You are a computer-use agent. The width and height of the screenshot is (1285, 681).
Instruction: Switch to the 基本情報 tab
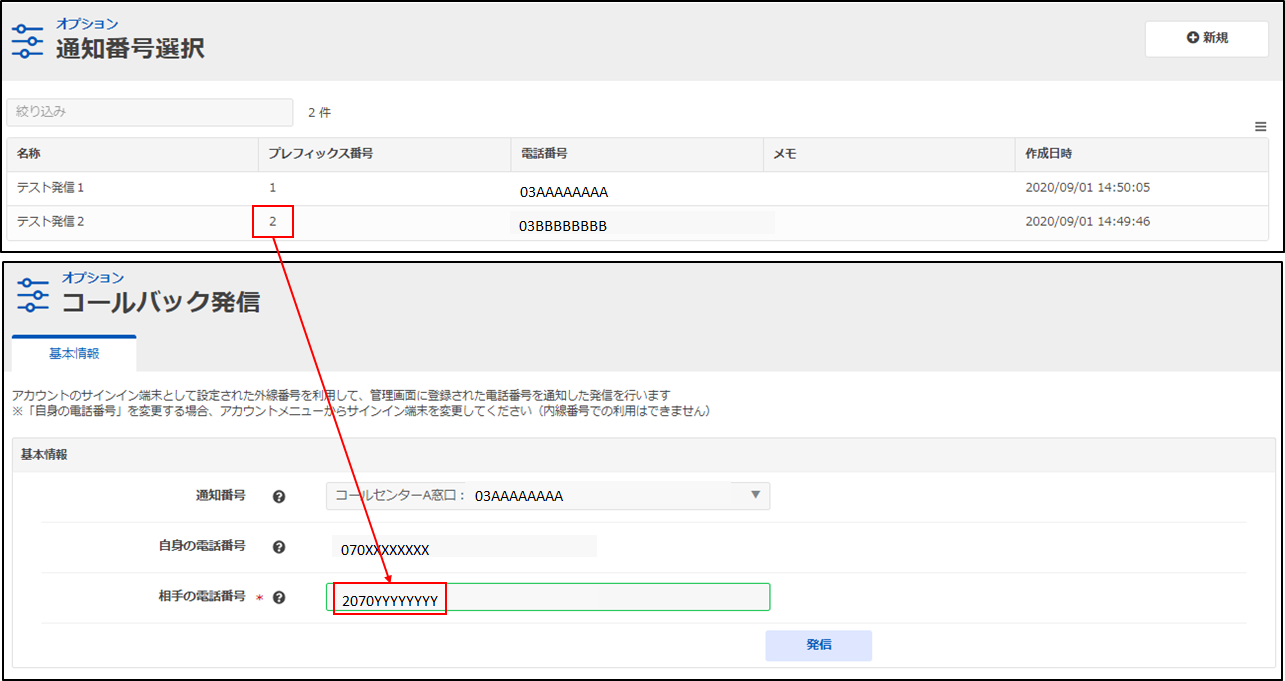[x=74, y=354]
